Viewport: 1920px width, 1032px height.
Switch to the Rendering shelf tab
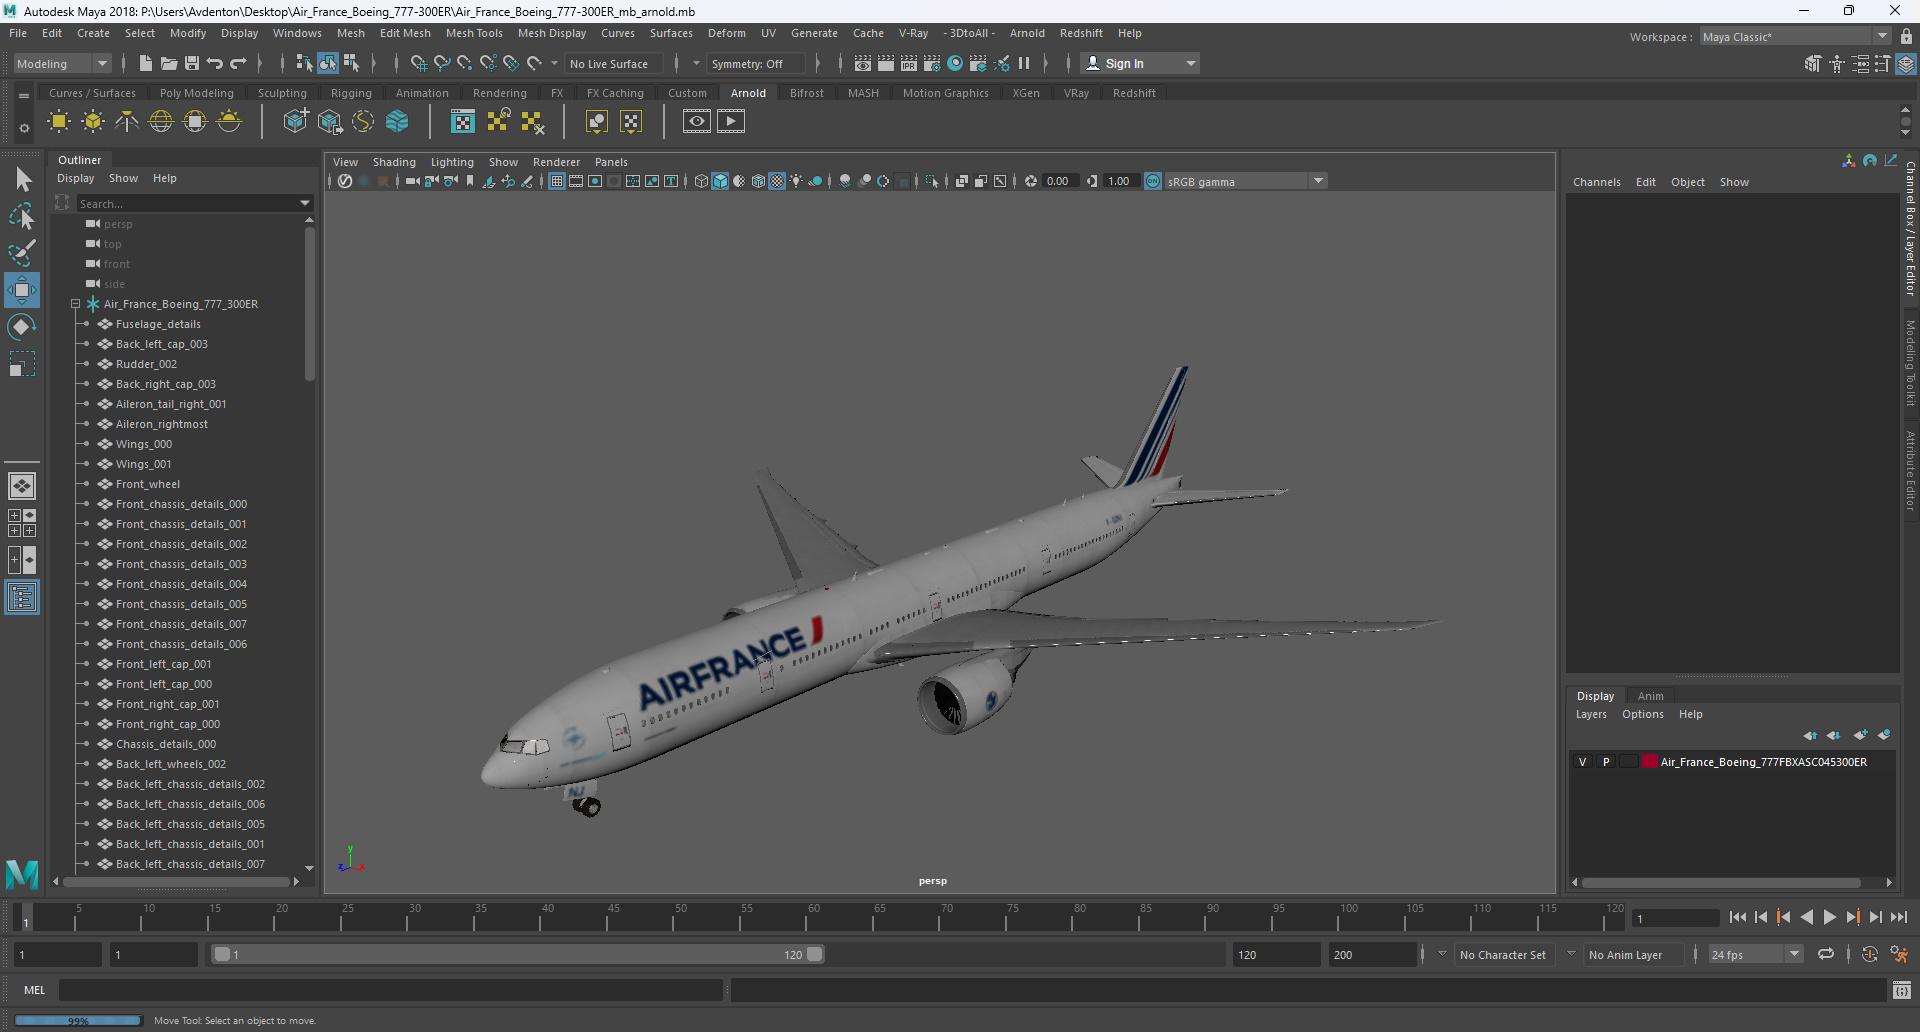[499, 93]
